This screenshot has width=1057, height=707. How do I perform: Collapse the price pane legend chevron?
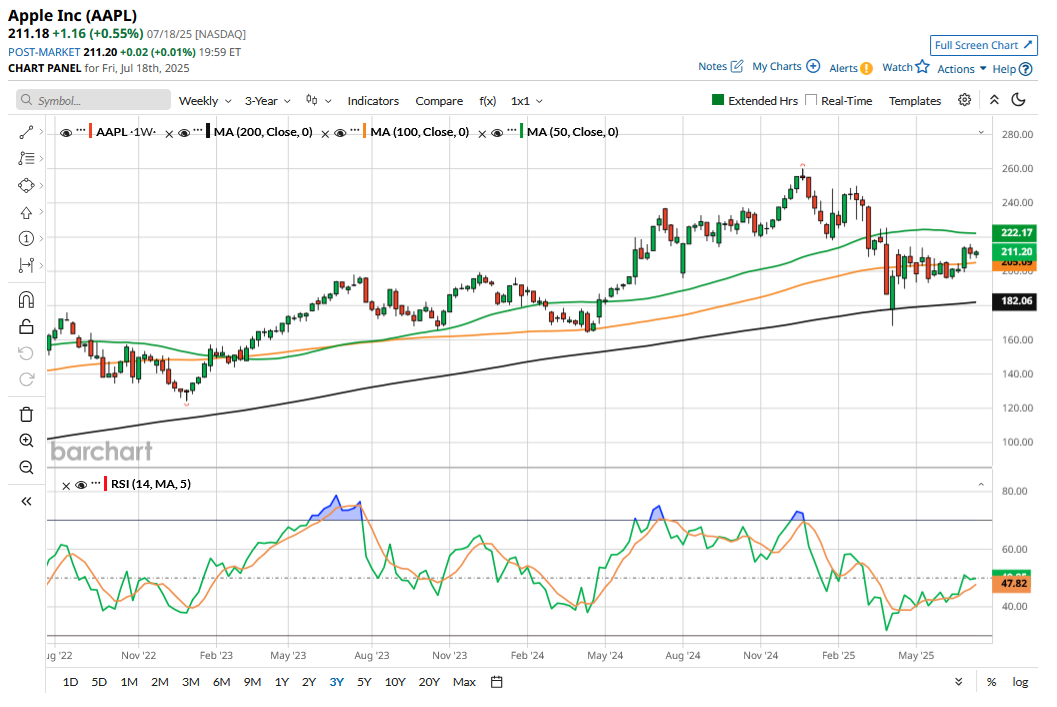(981, 132)
